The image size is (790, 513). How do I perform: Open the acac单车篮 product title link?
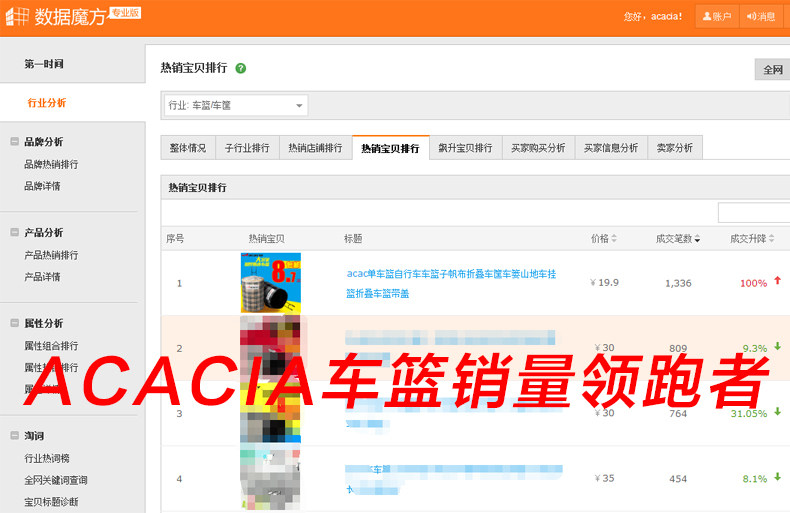[451, 283]
